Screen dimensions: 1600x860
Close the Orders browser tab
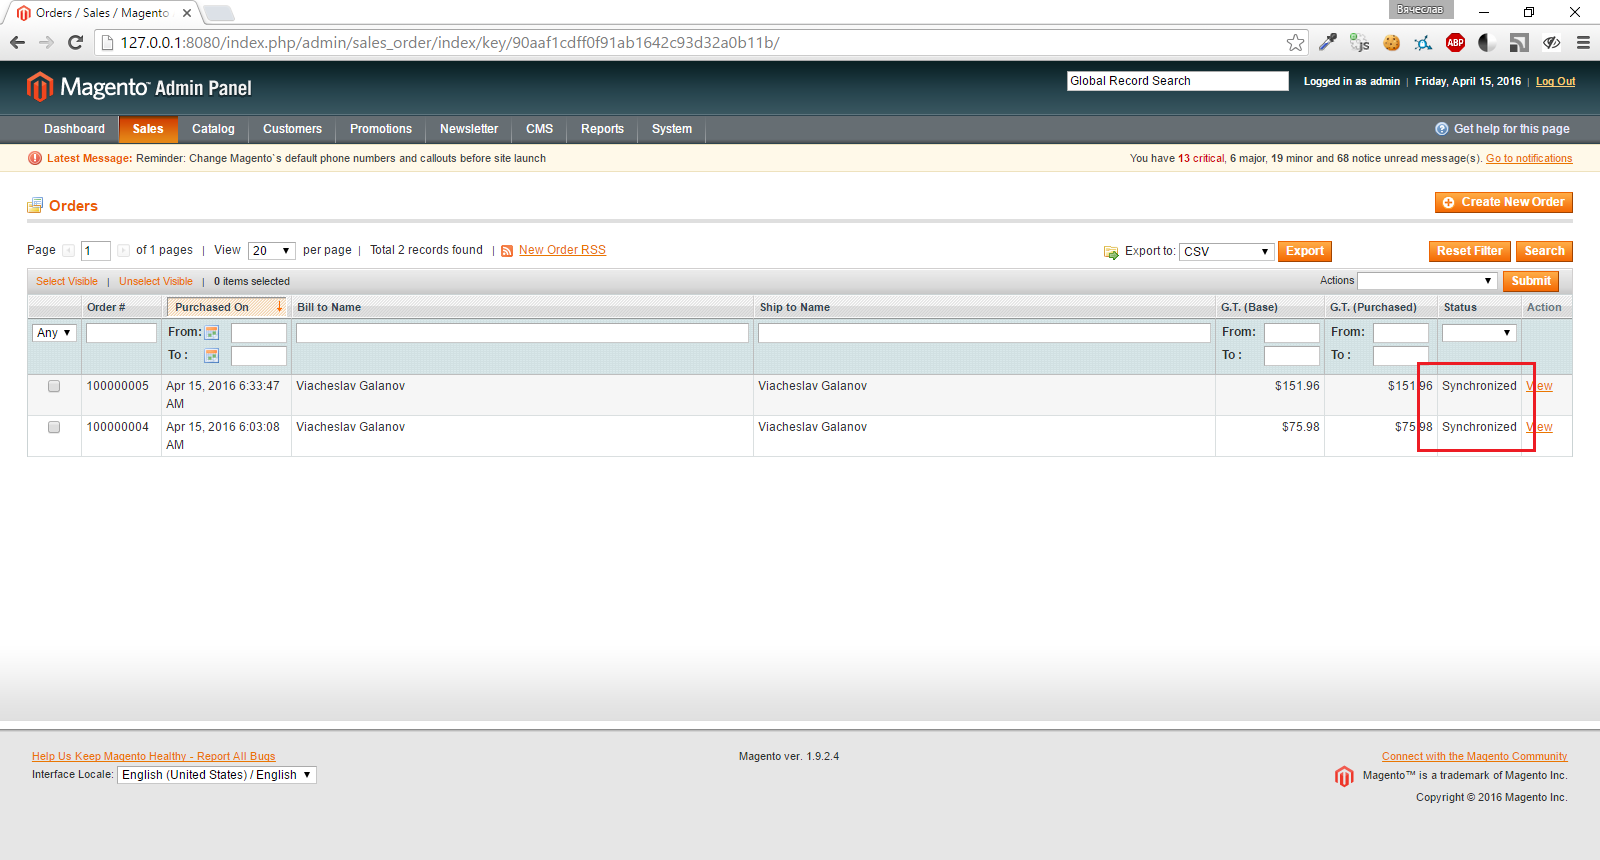(187, 13)
